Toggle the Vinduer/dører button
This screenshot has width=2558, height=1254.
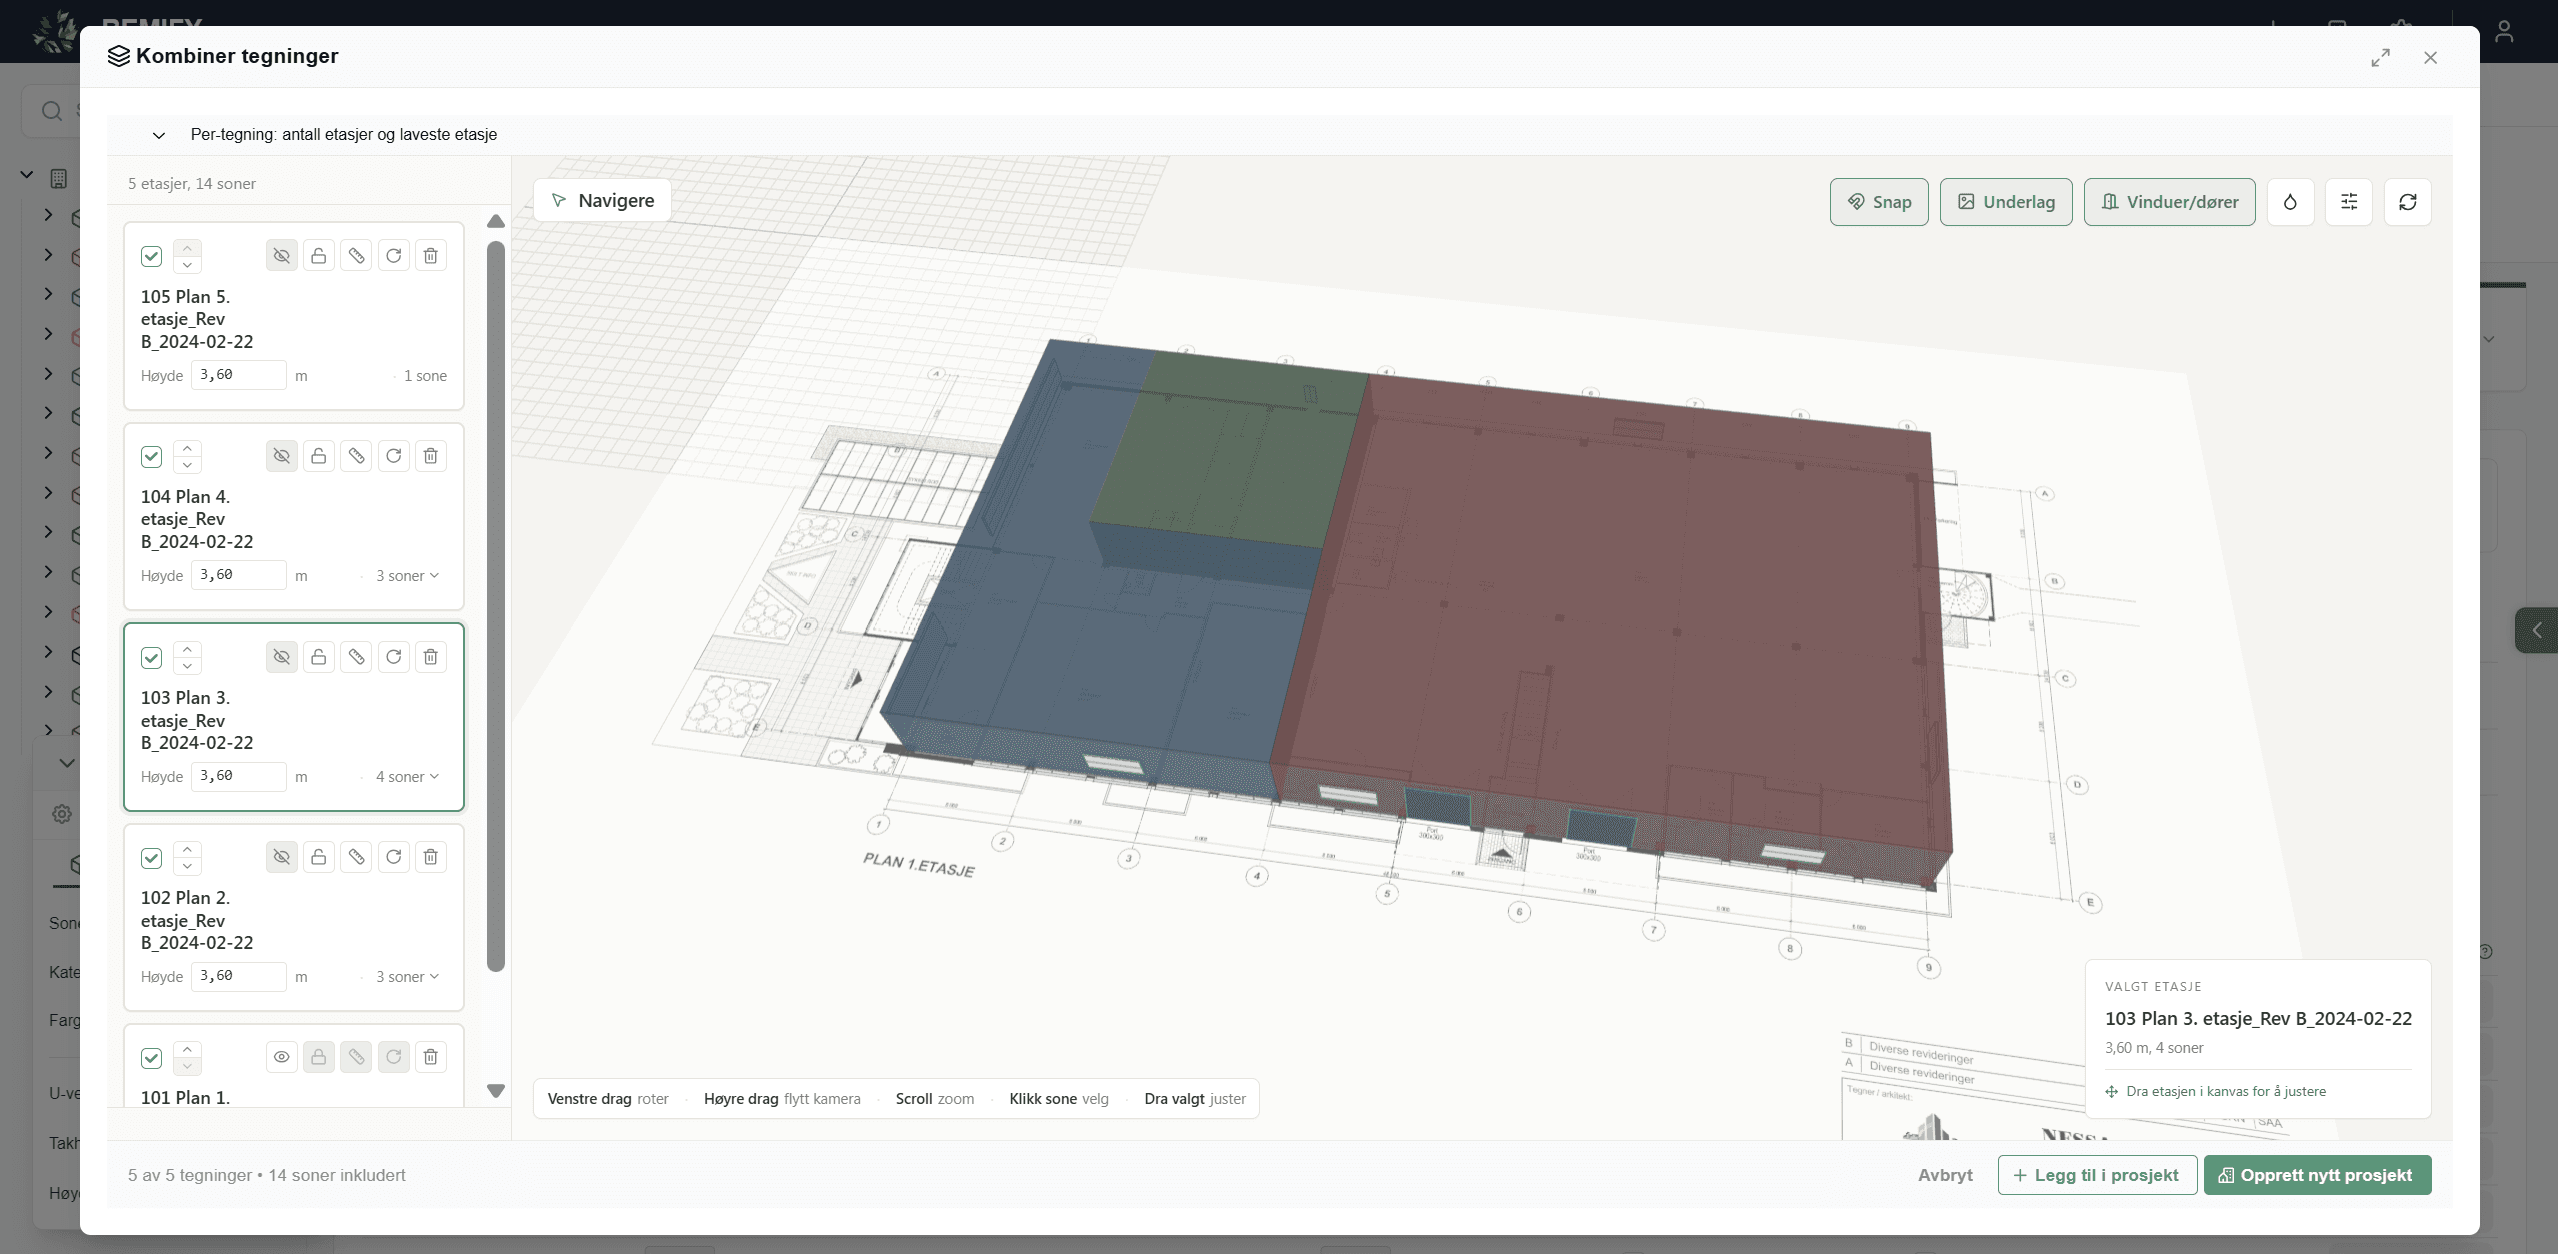click(2169, 202)
